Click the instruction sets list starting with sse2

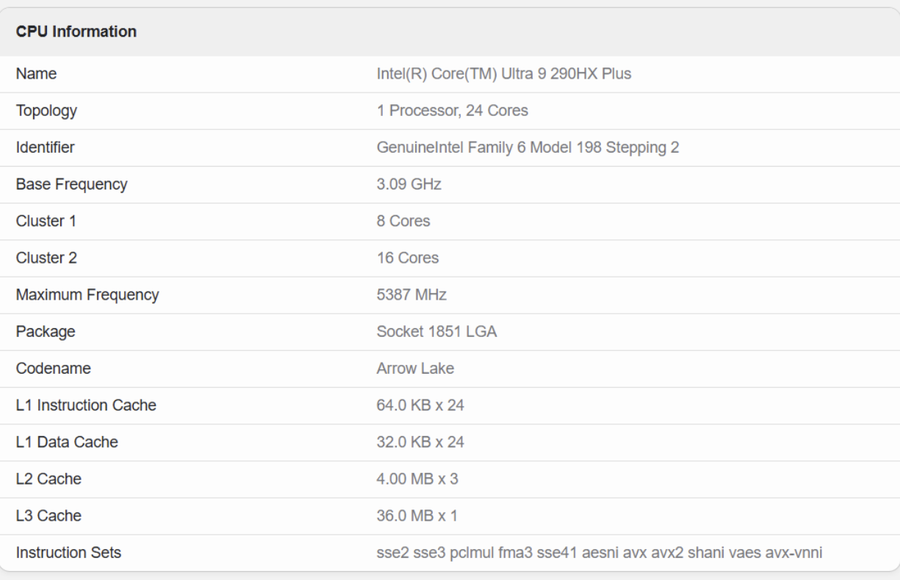(599, 553)
